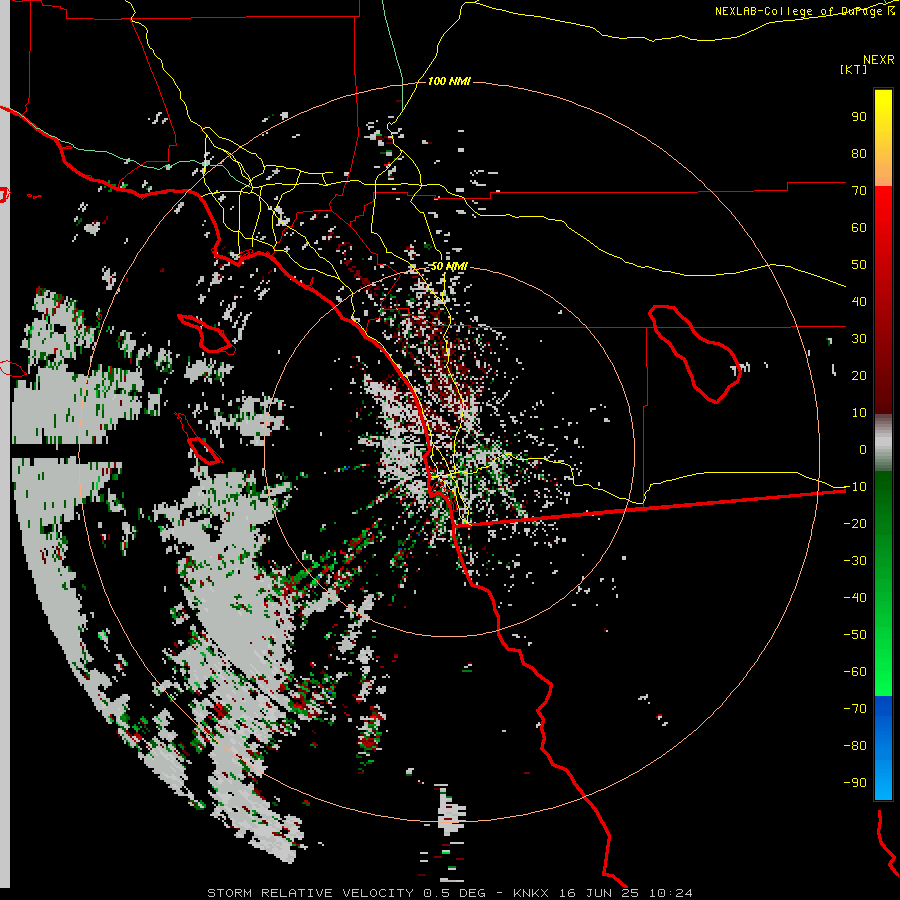Click the 70 value on the velocity scale
The width and height of the screenshot is (900, 900).
(x=859, y=191)
